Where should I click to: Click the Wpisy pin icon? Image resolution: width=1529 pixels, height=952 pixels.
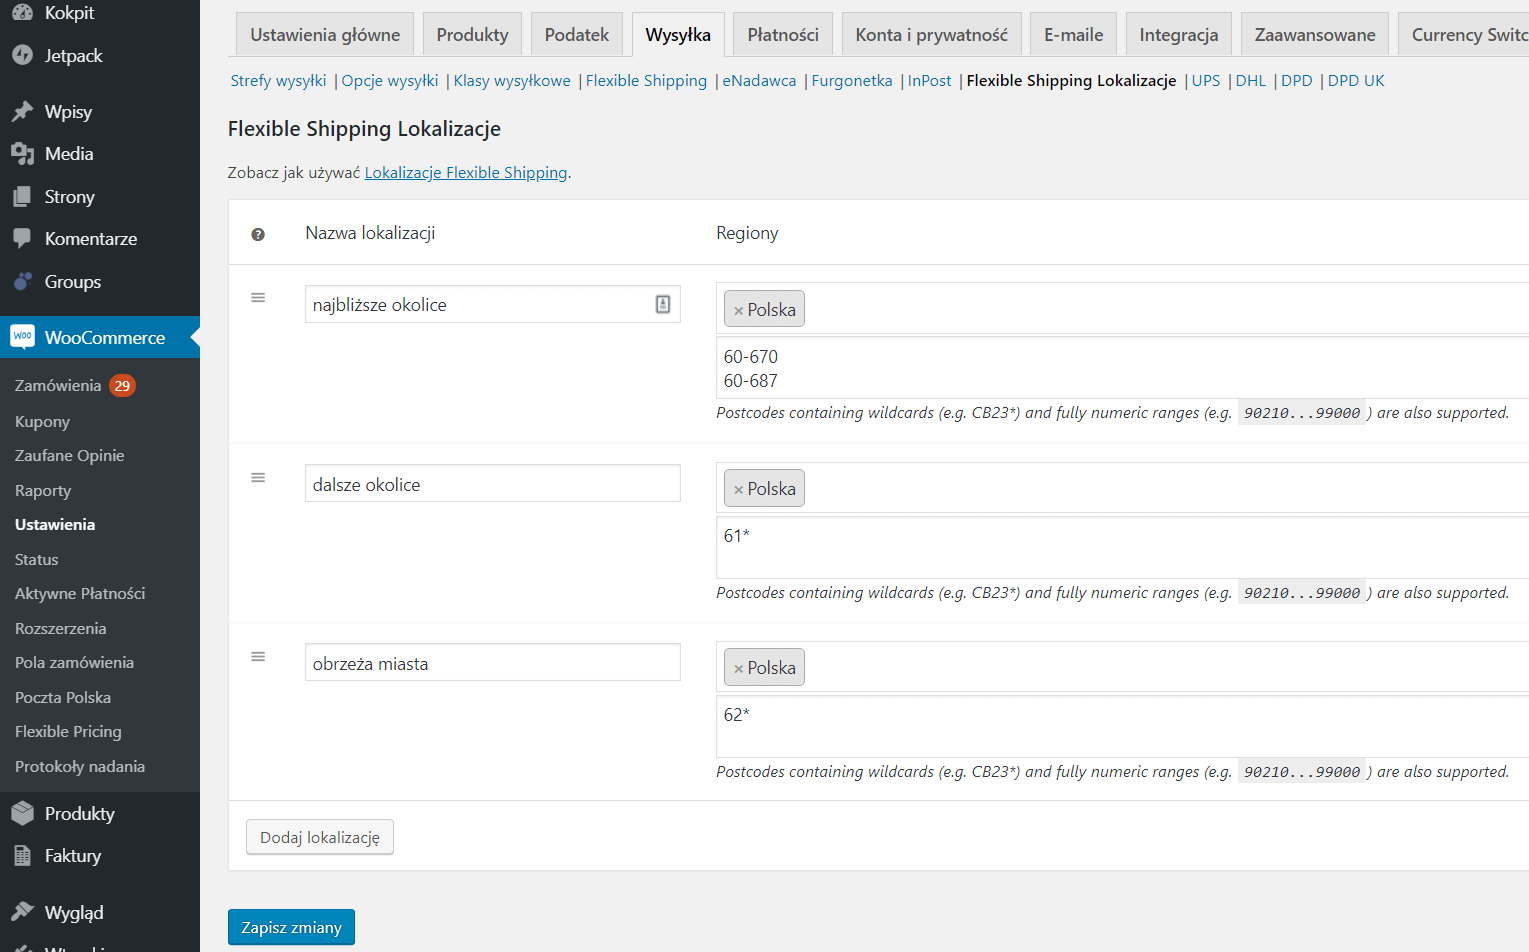[22, 112]
